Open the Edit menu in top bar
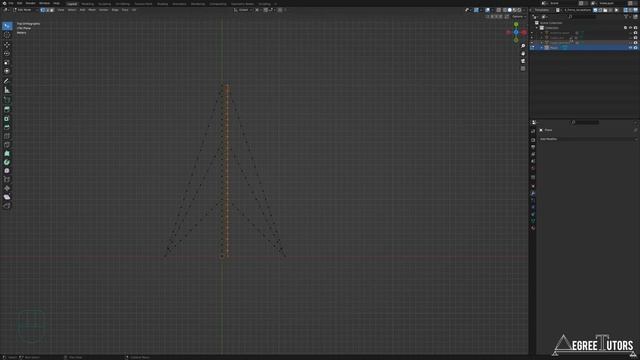Screen dimensions: 640x360 pyautogui.click(x=20, y=3)
